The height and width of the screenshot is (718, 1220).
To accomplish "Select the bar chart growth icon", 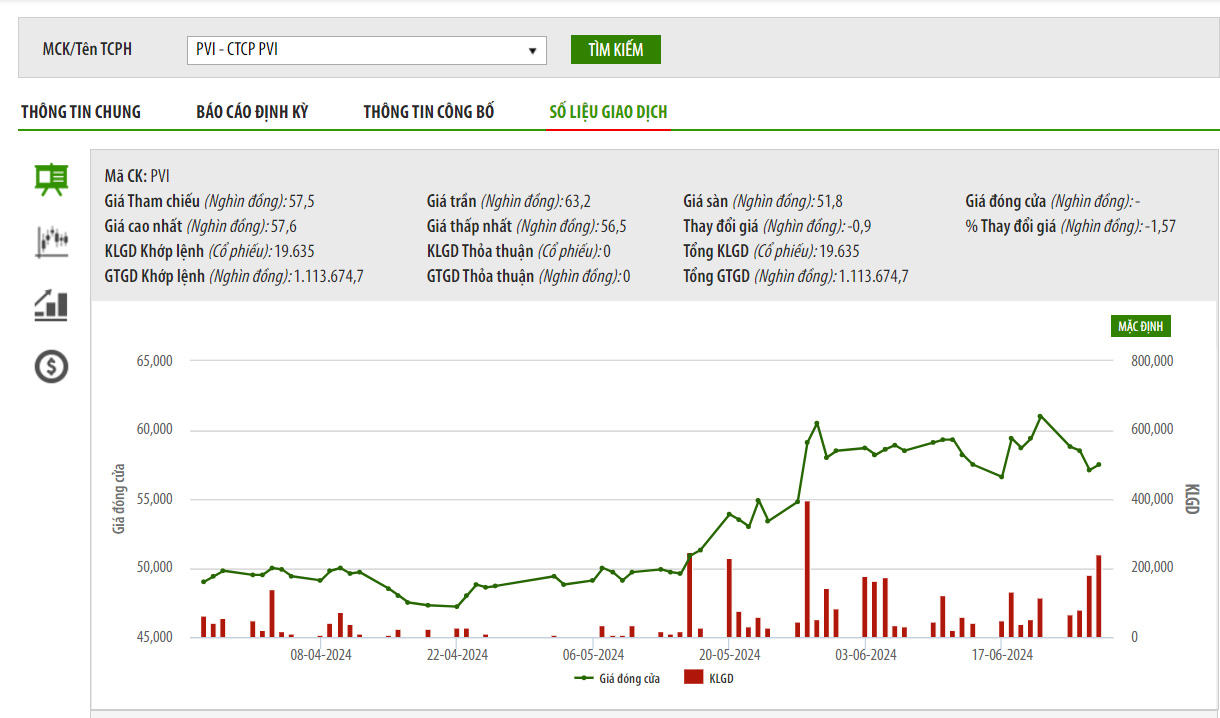I will pyautogui.click(x=51, y=304).
